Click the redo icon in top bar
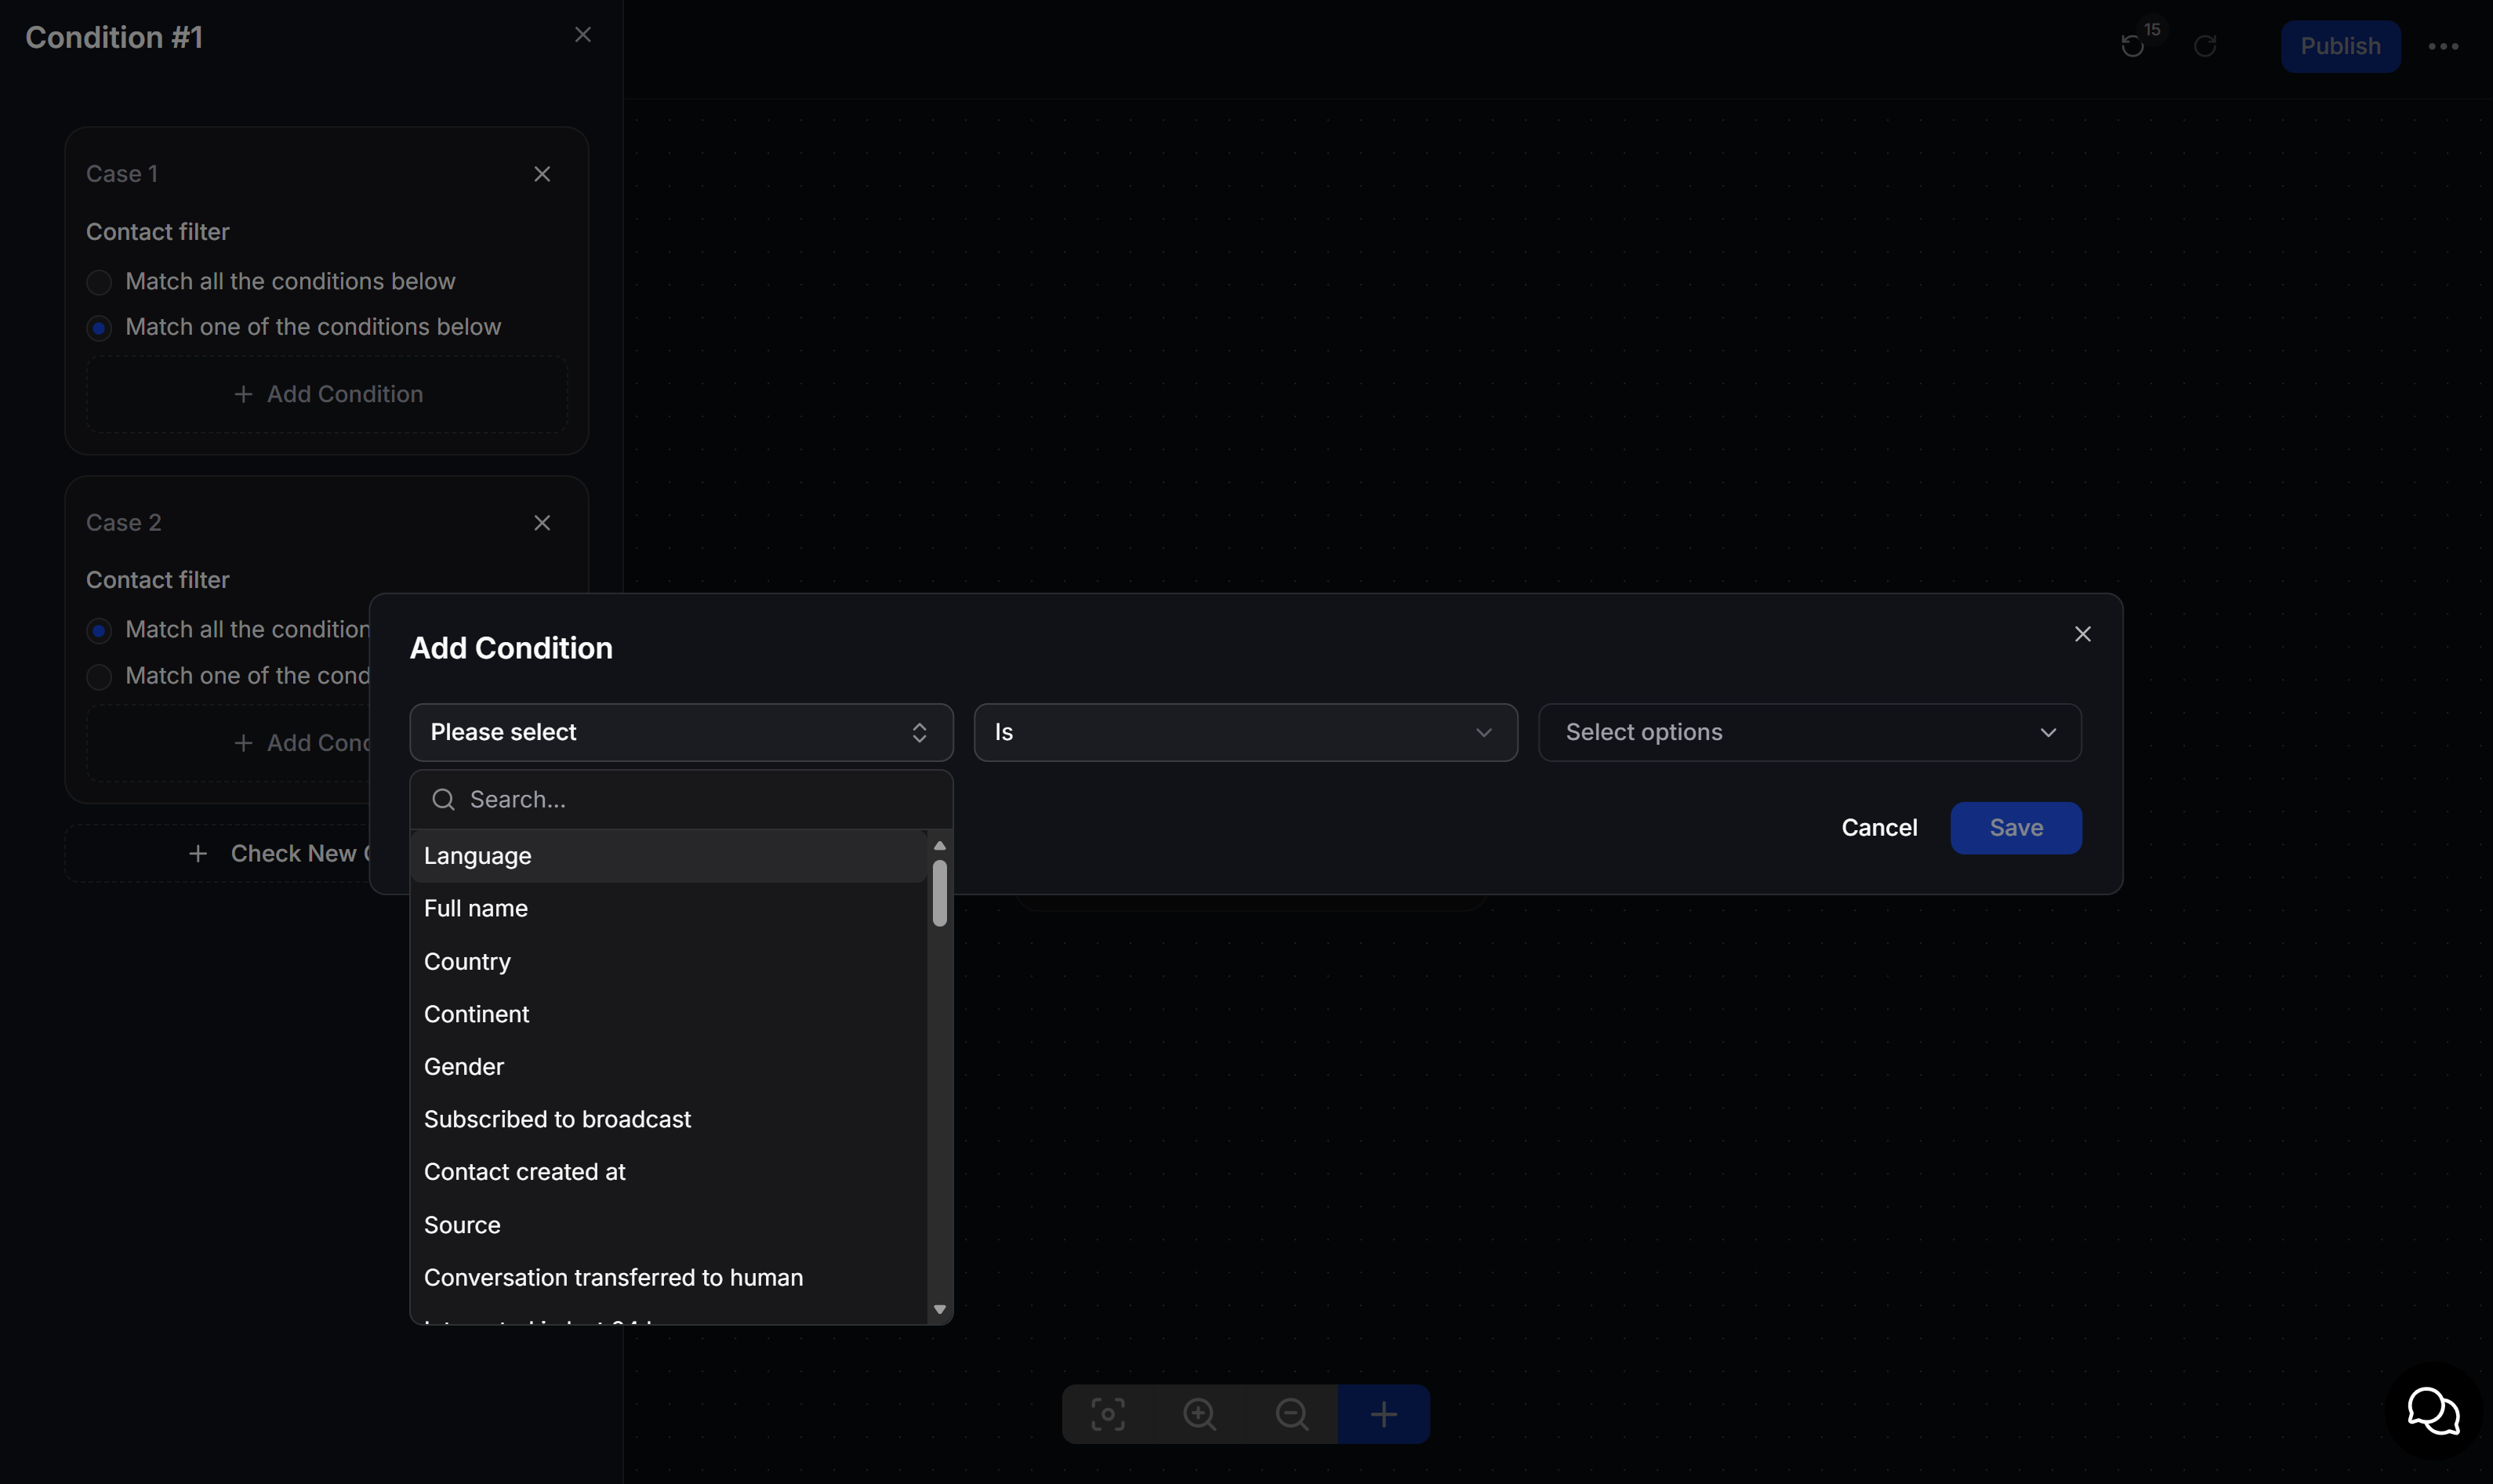The width and height of the screenshot is (2493, 1484). [2205, 46]
